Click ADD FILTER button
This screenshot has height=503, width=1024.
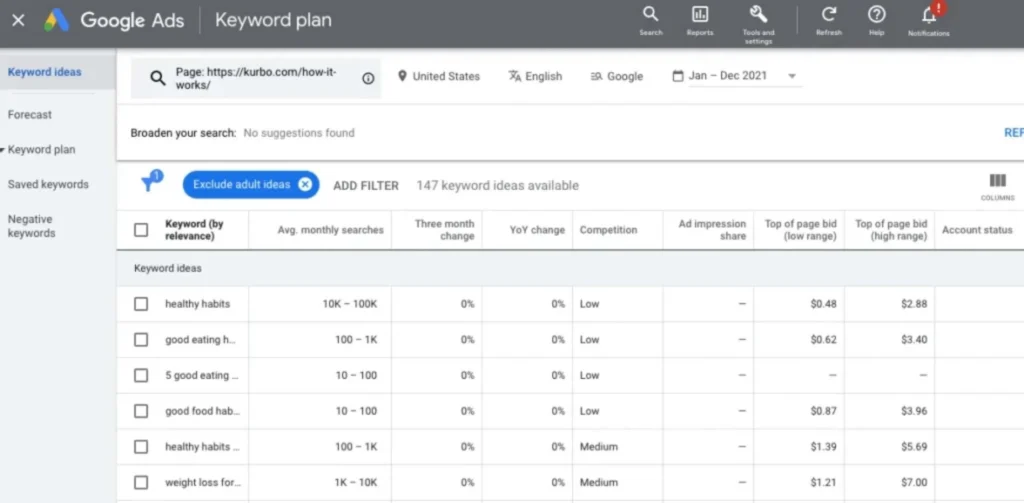click(x=366, y=185)
